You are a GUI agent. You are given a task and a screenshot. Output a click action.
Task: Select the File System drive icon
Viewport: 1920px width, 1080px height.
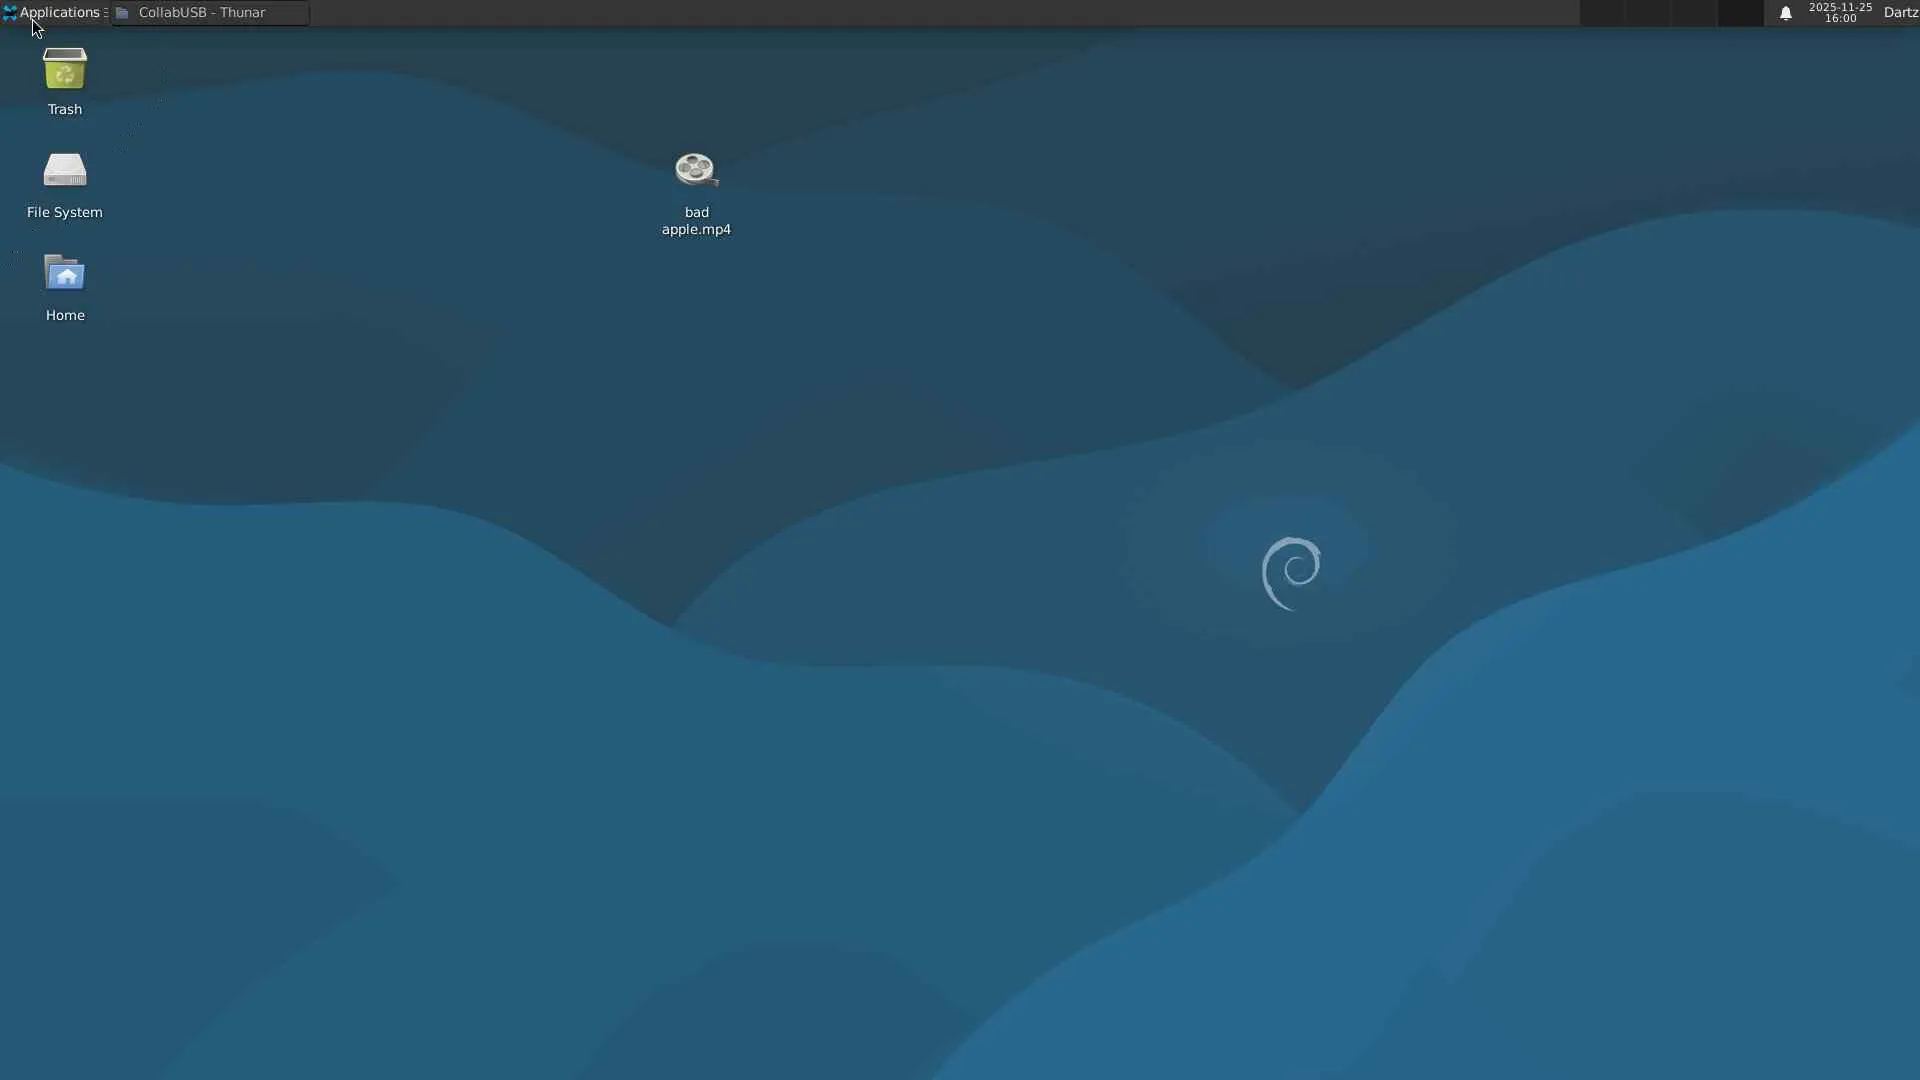[65, 171]
